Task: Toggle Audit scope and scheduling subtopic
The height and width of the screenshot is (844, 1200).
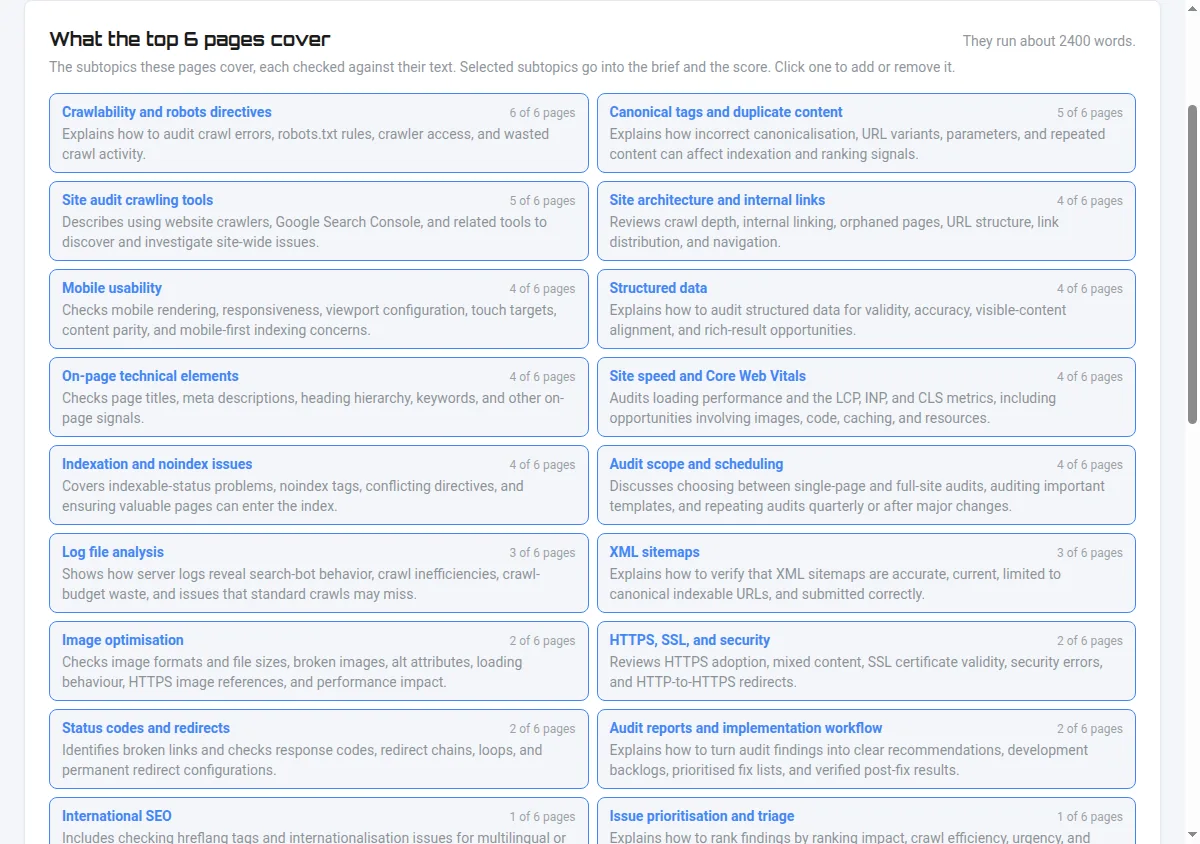Action: coord(866,485)
